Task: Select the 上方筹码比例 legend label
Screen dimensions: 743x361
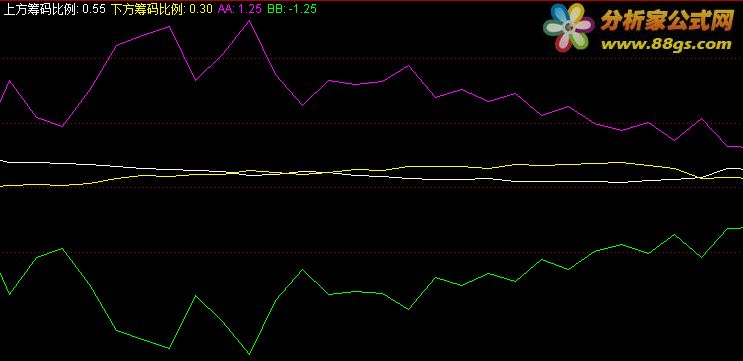Action: [41, 9]
